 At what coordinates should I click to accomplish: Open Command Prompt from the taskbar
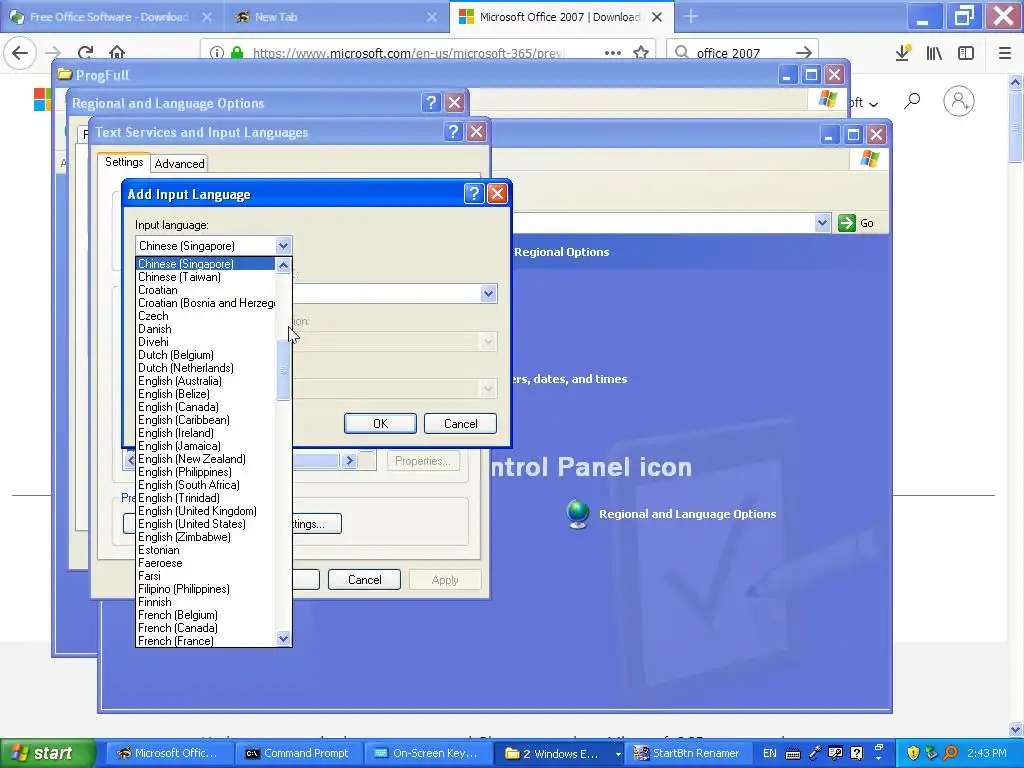[x=297, y=753]
